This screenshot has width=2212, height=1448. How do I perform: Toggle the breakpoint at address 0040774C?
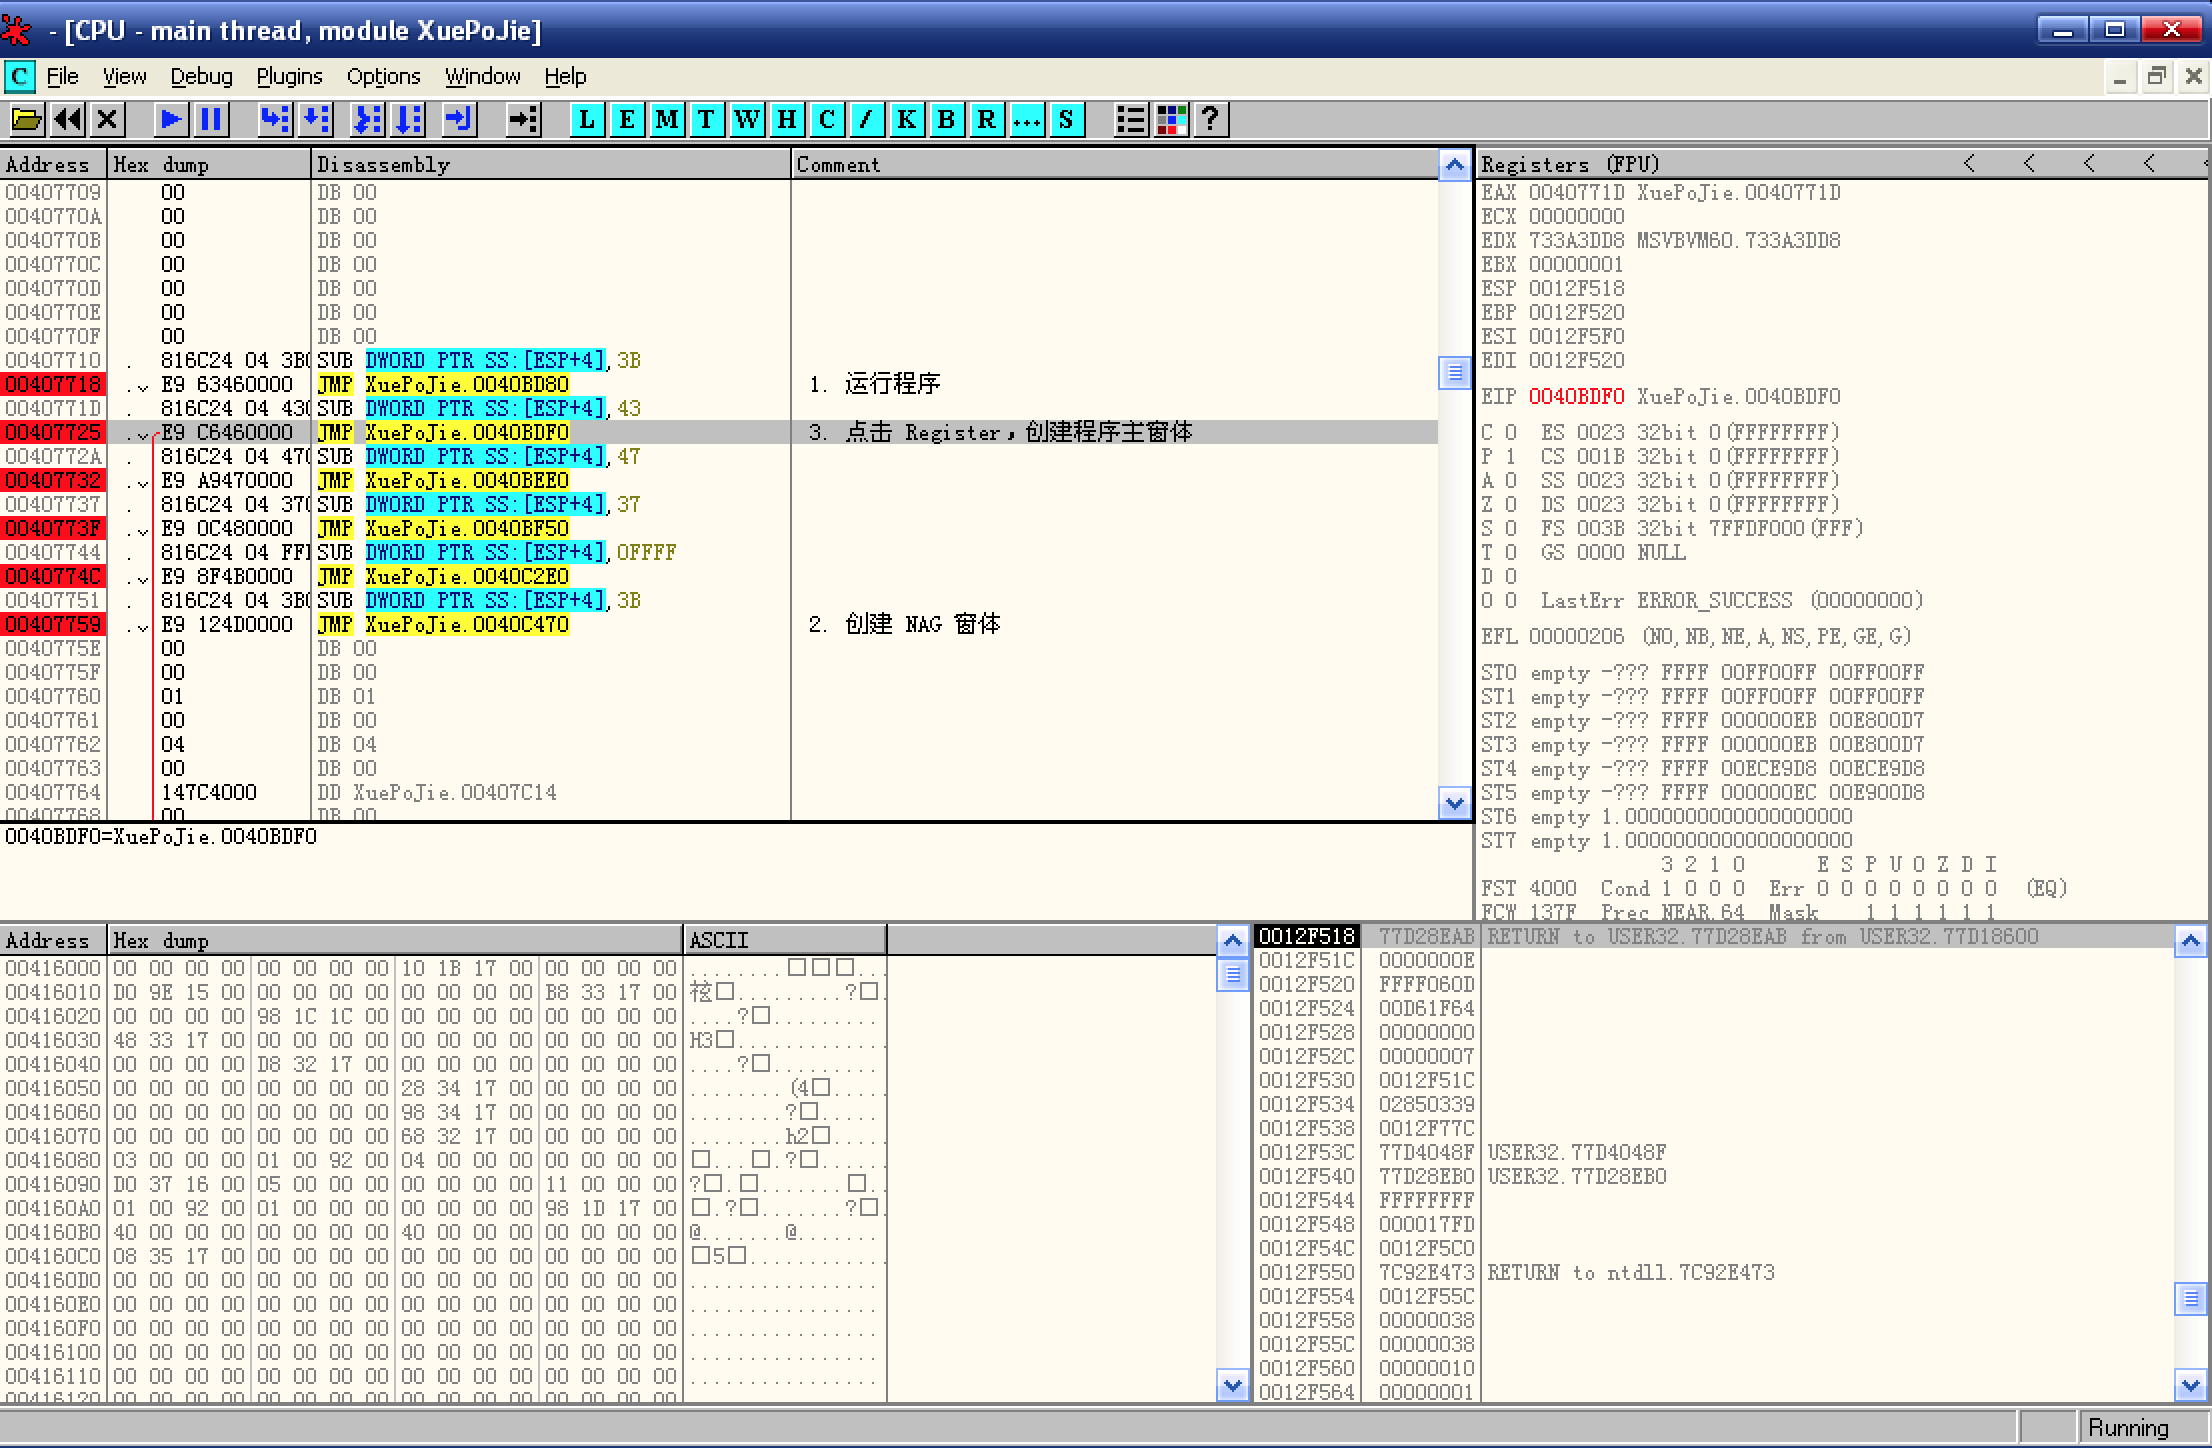tap(52, 576)
